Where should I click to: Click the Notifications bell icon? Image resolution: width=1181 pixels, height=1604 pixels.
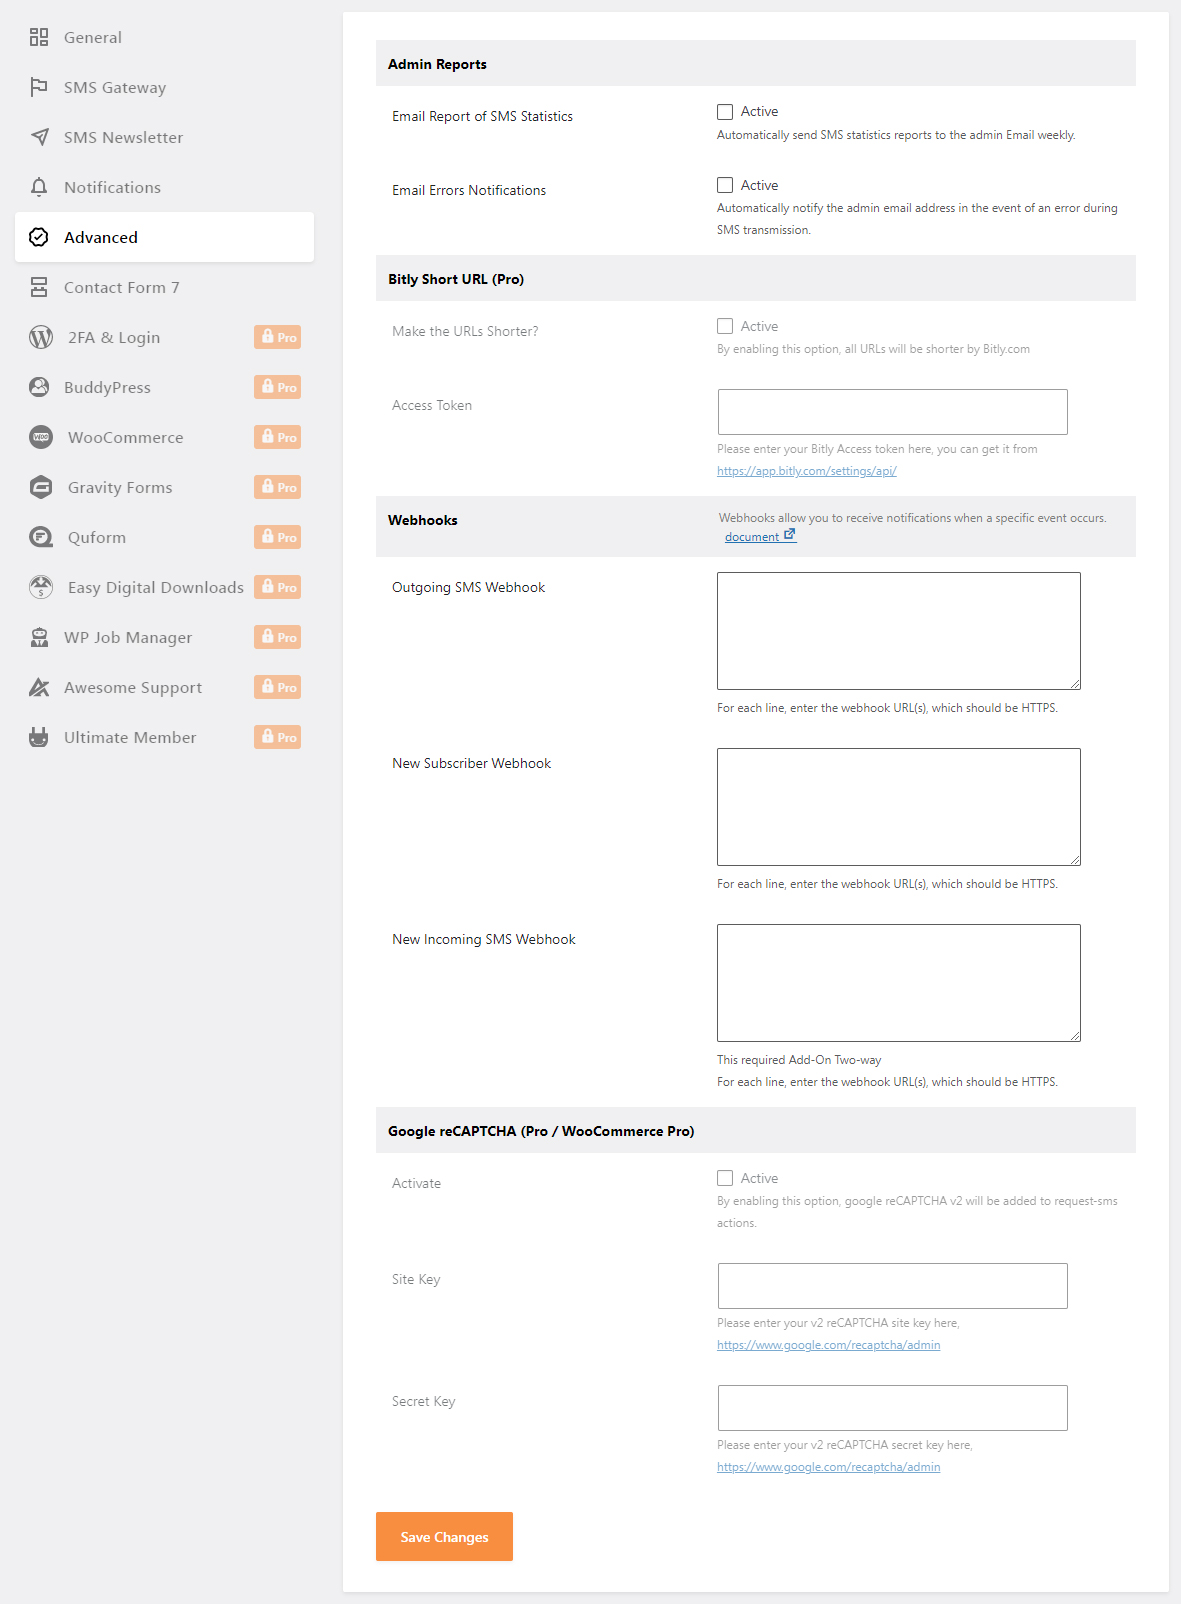click(x=39, y=187)
